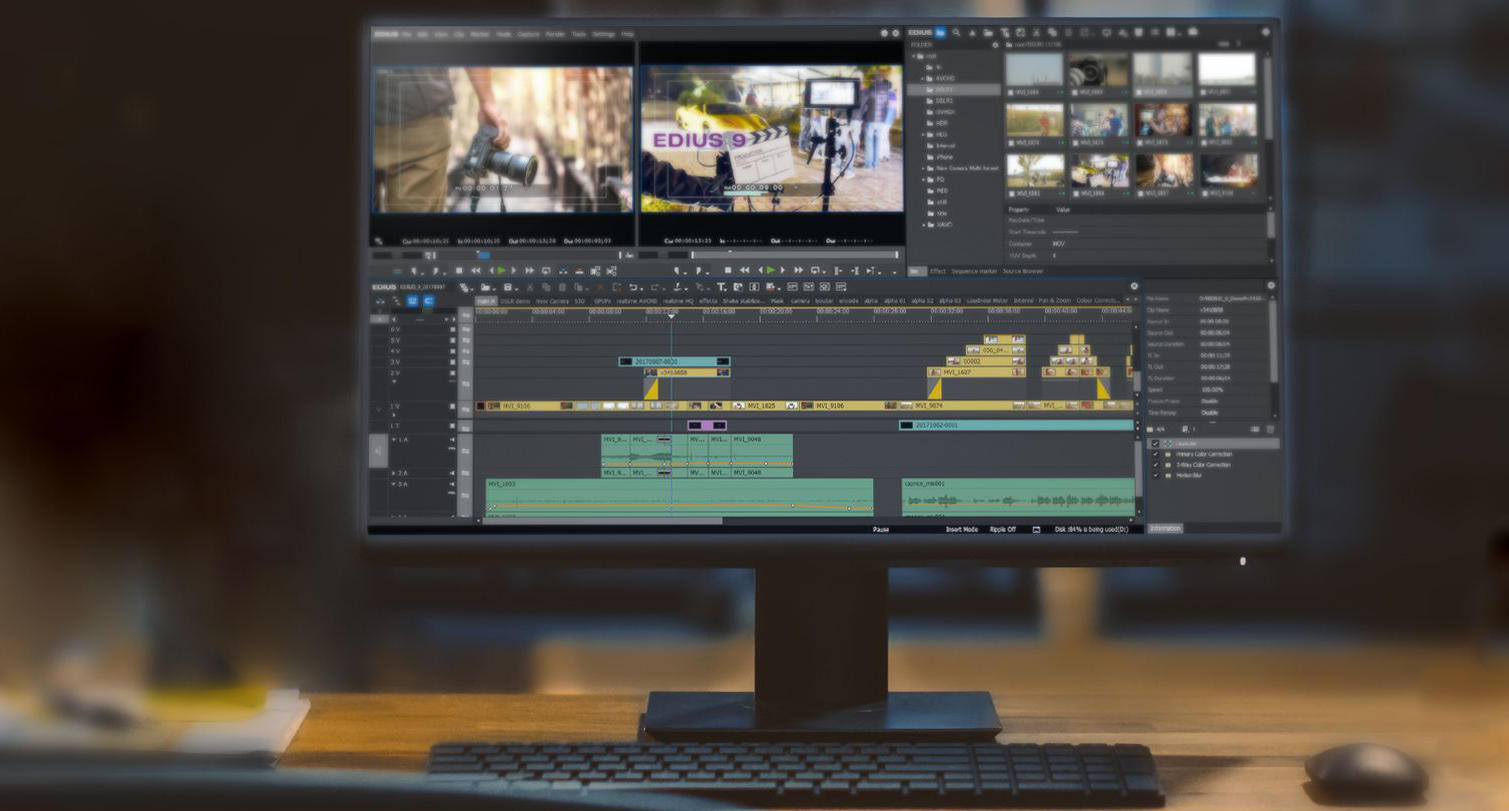Click Insert Mode in the status bar

(x=962, y=529)
